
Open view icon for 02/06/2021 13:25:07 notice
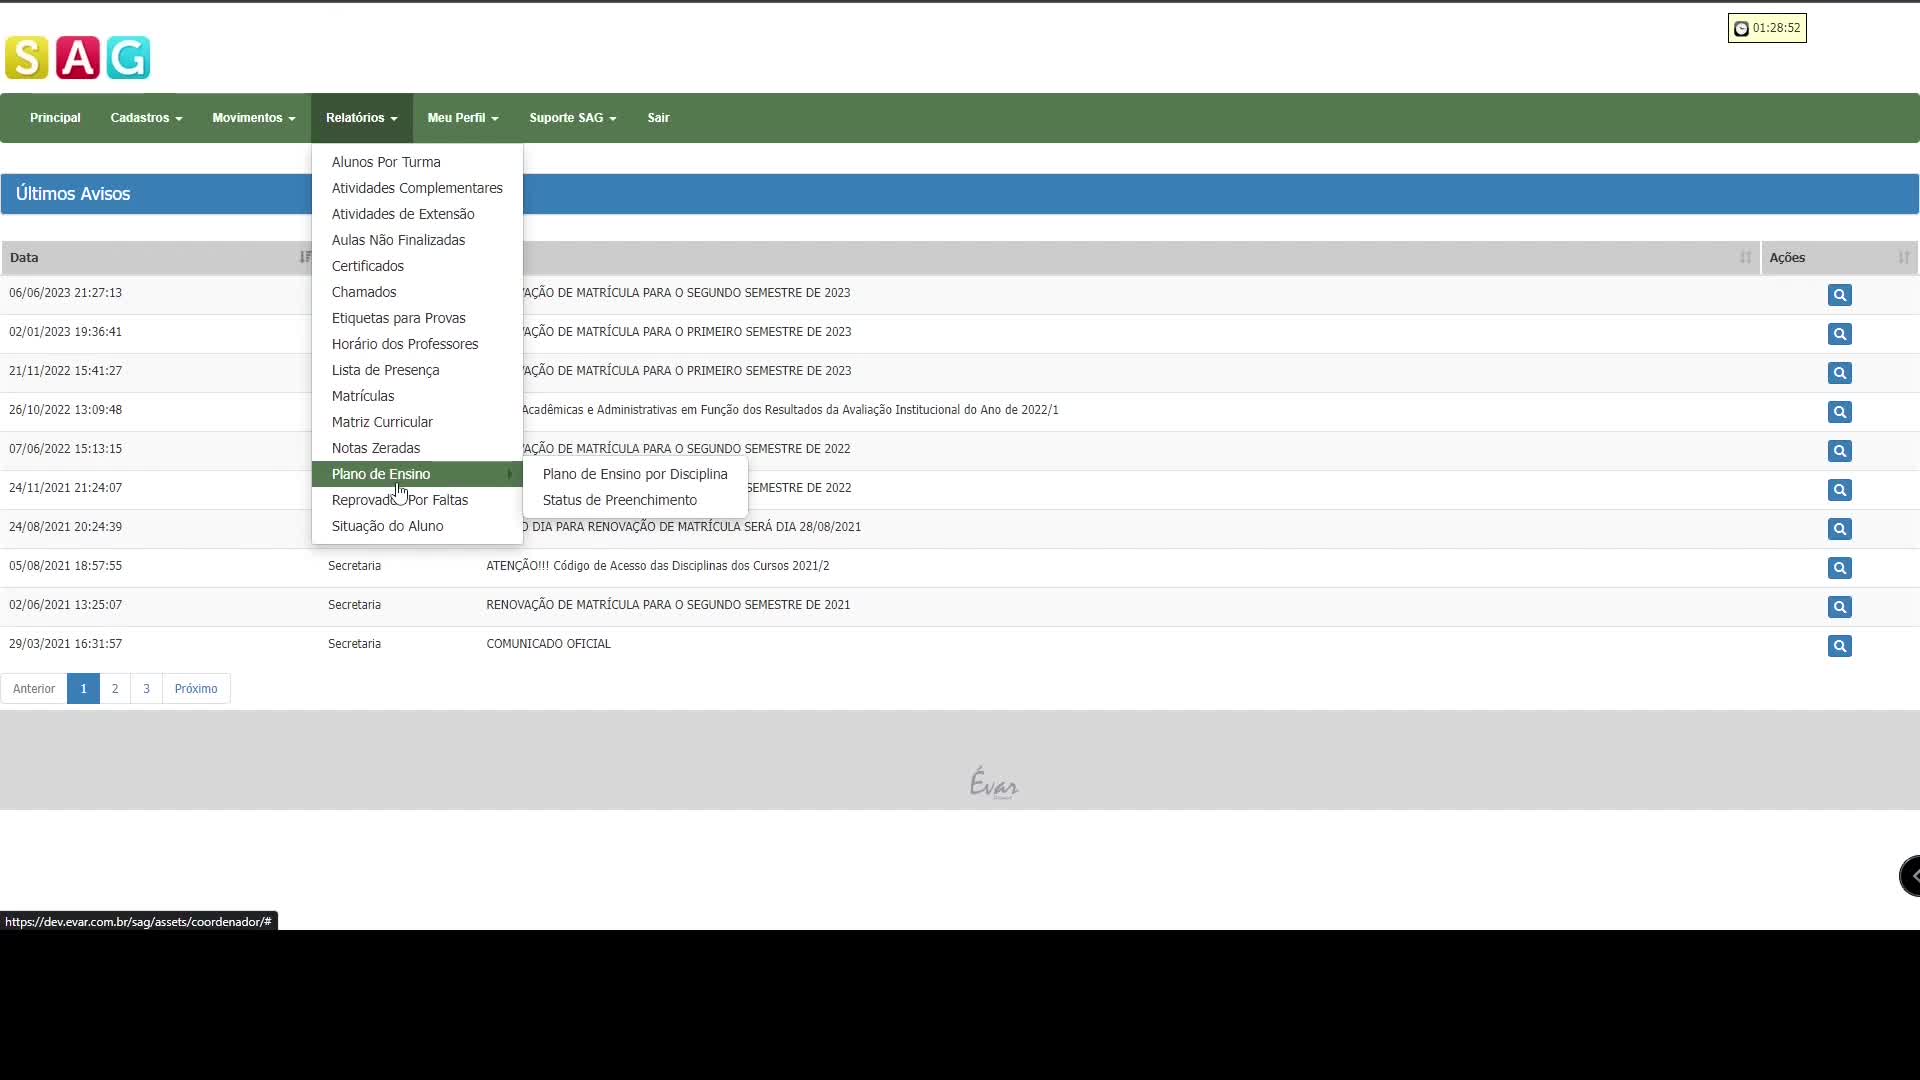pos(1839,607)
